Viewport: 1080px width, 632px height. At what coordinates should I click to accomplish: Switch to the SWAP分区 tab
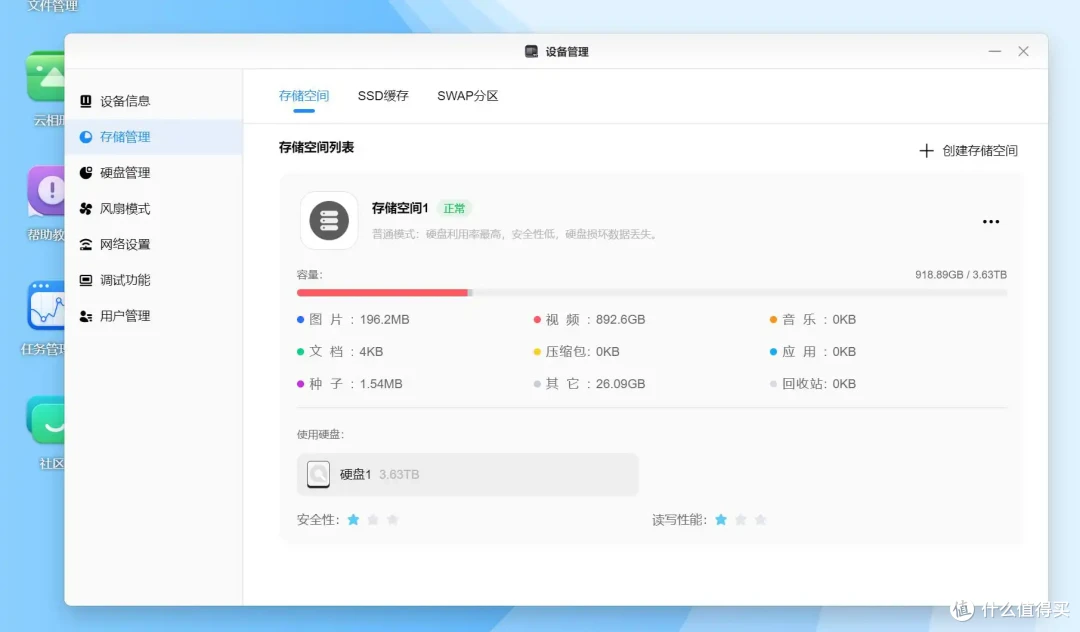[x=468, y=96]
